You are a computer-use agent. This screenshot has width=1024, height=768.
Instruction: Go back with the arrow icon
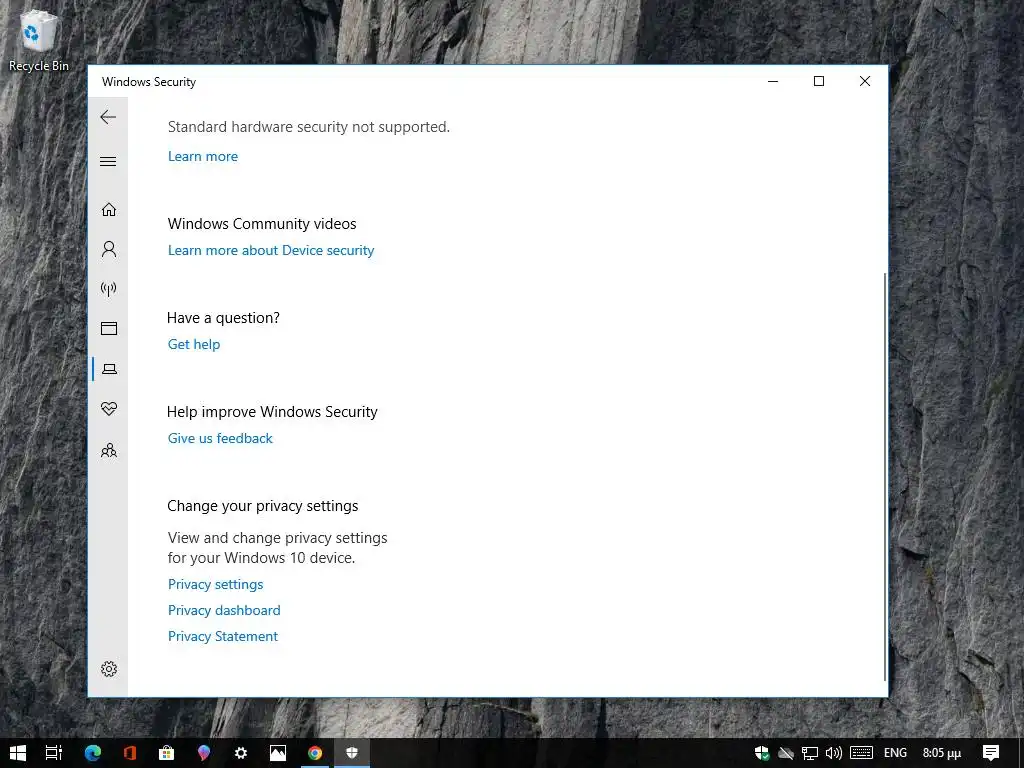[x=108, y=118]
